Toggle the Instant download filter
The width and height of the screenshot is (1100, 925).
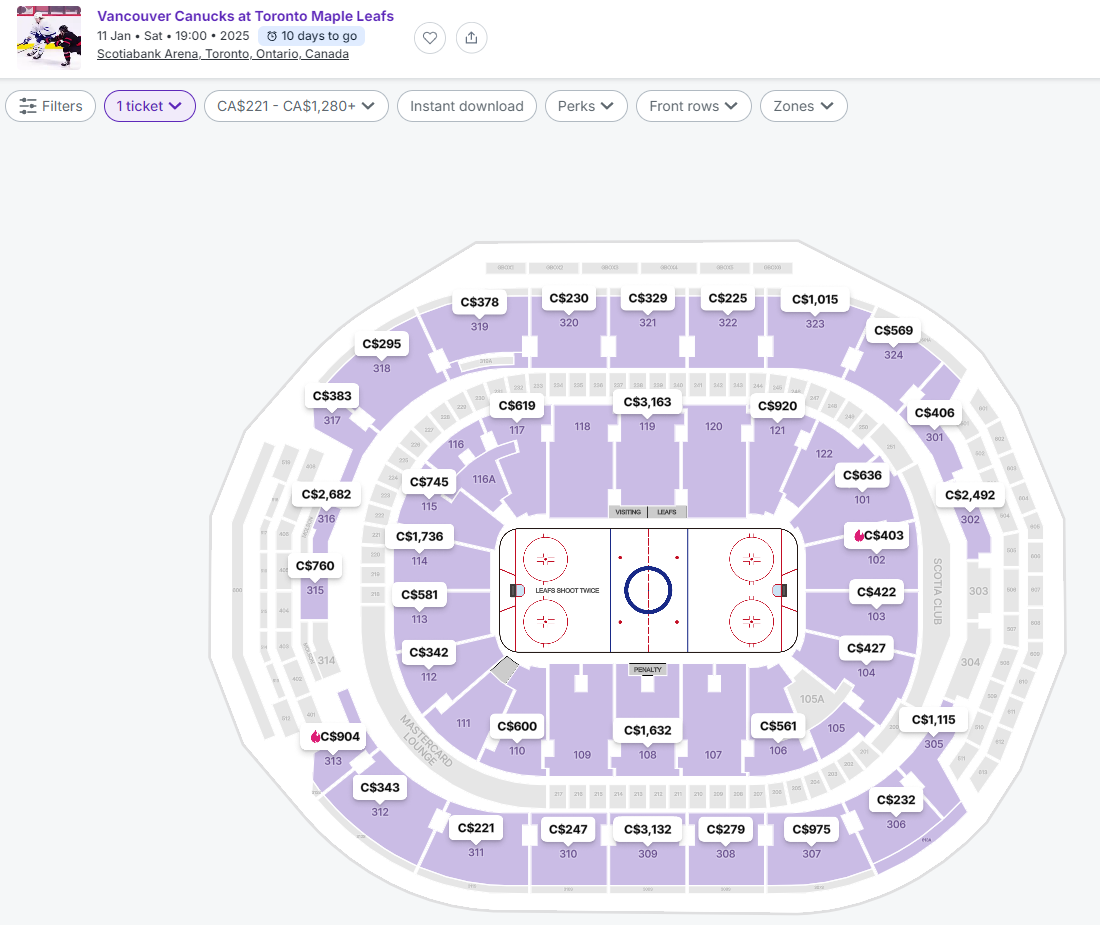[467, 106]
